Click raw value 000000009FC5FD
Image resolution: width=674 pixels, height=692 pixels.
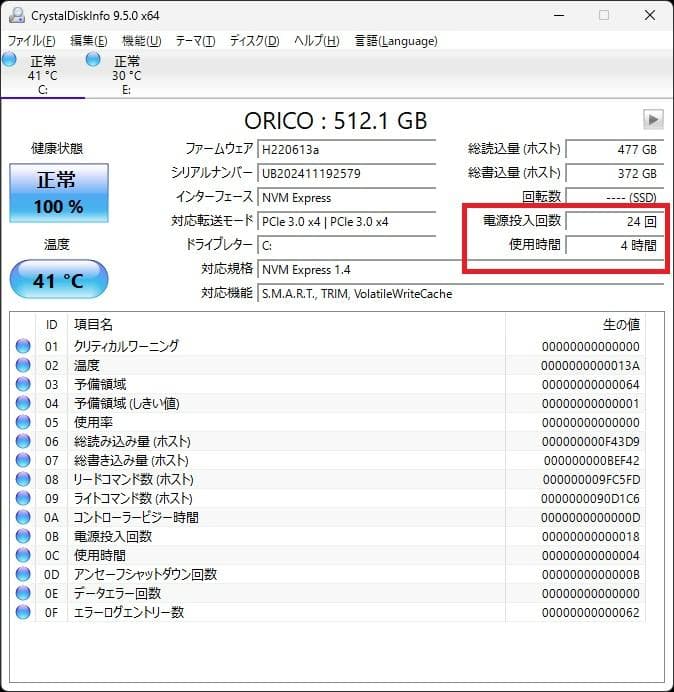(x=591, y=479)
